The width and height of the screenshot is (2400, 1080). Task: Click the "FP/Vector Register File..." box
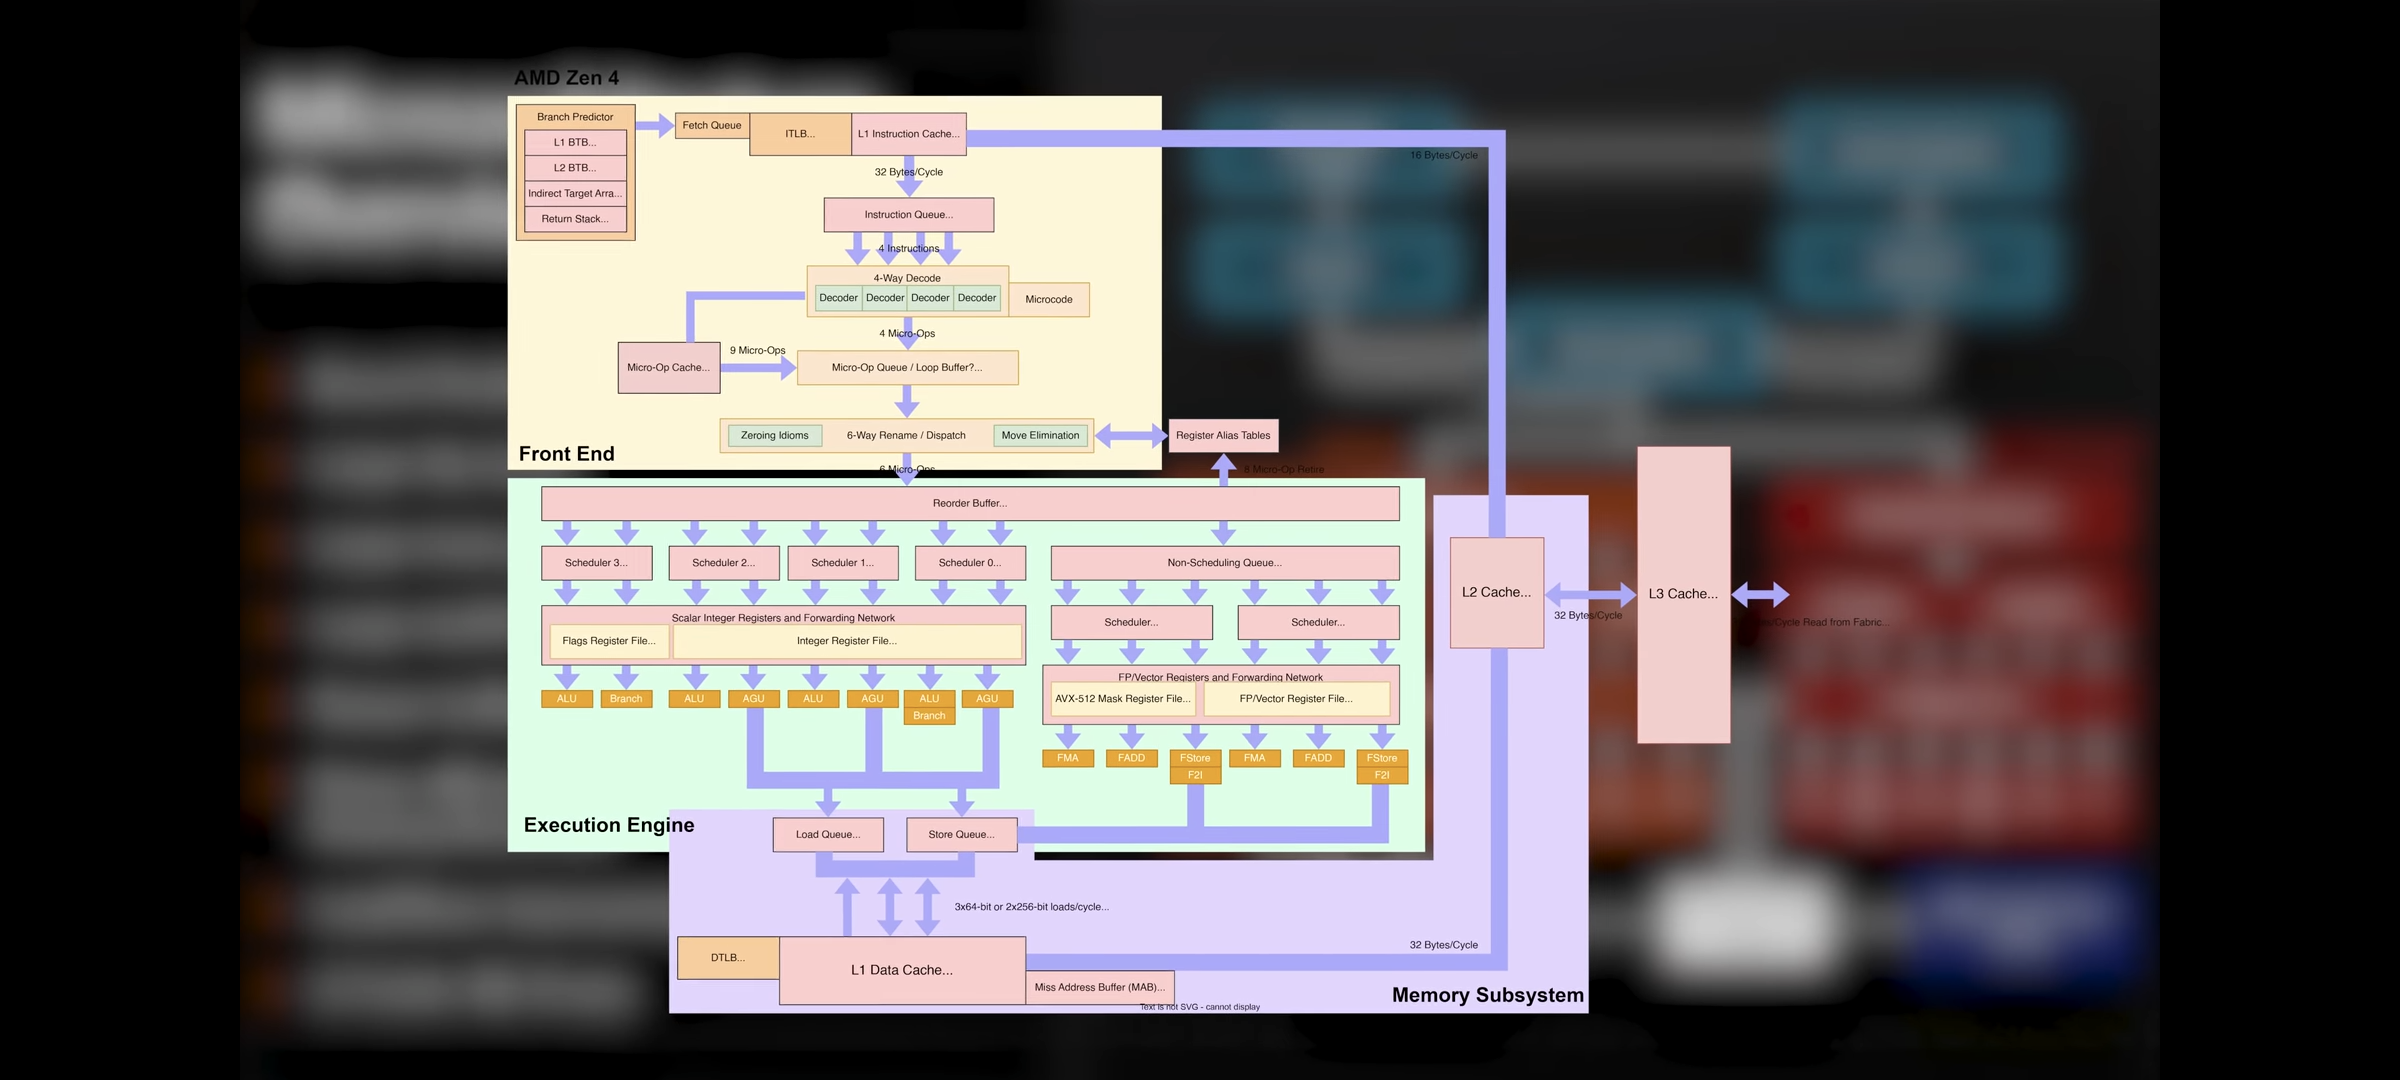click(x=1296, y=699)
